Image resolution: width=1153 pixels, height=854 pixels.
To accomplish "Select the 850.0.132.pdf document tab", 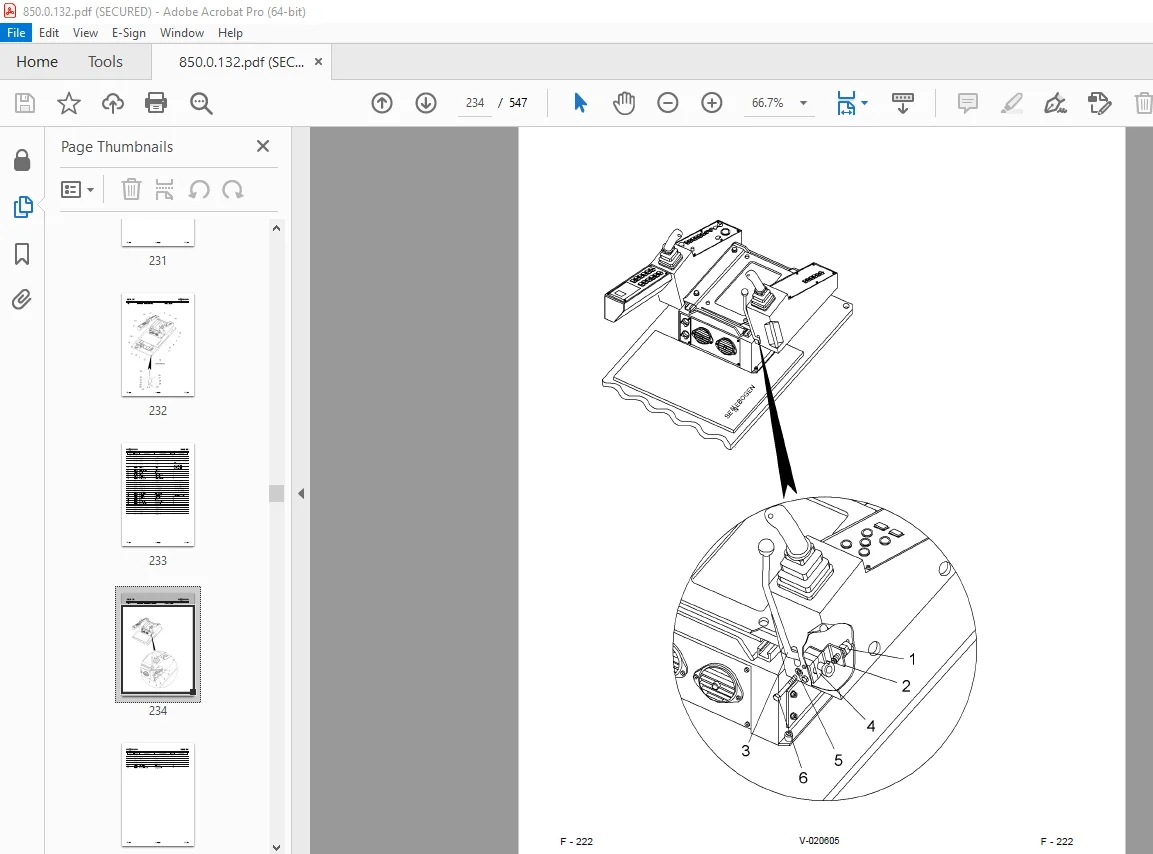I will 241,63.
